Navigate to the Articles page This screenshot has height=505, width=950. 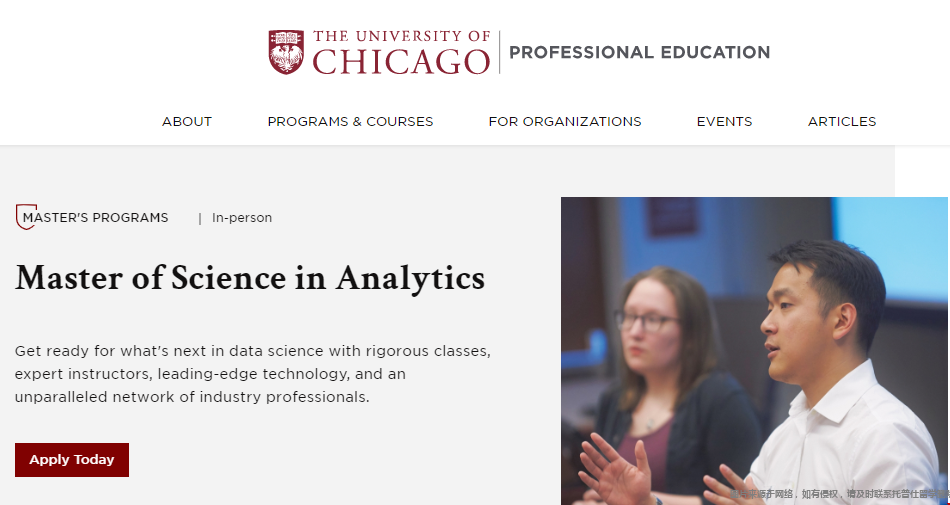pyautogui.click(x=842, y=122)
